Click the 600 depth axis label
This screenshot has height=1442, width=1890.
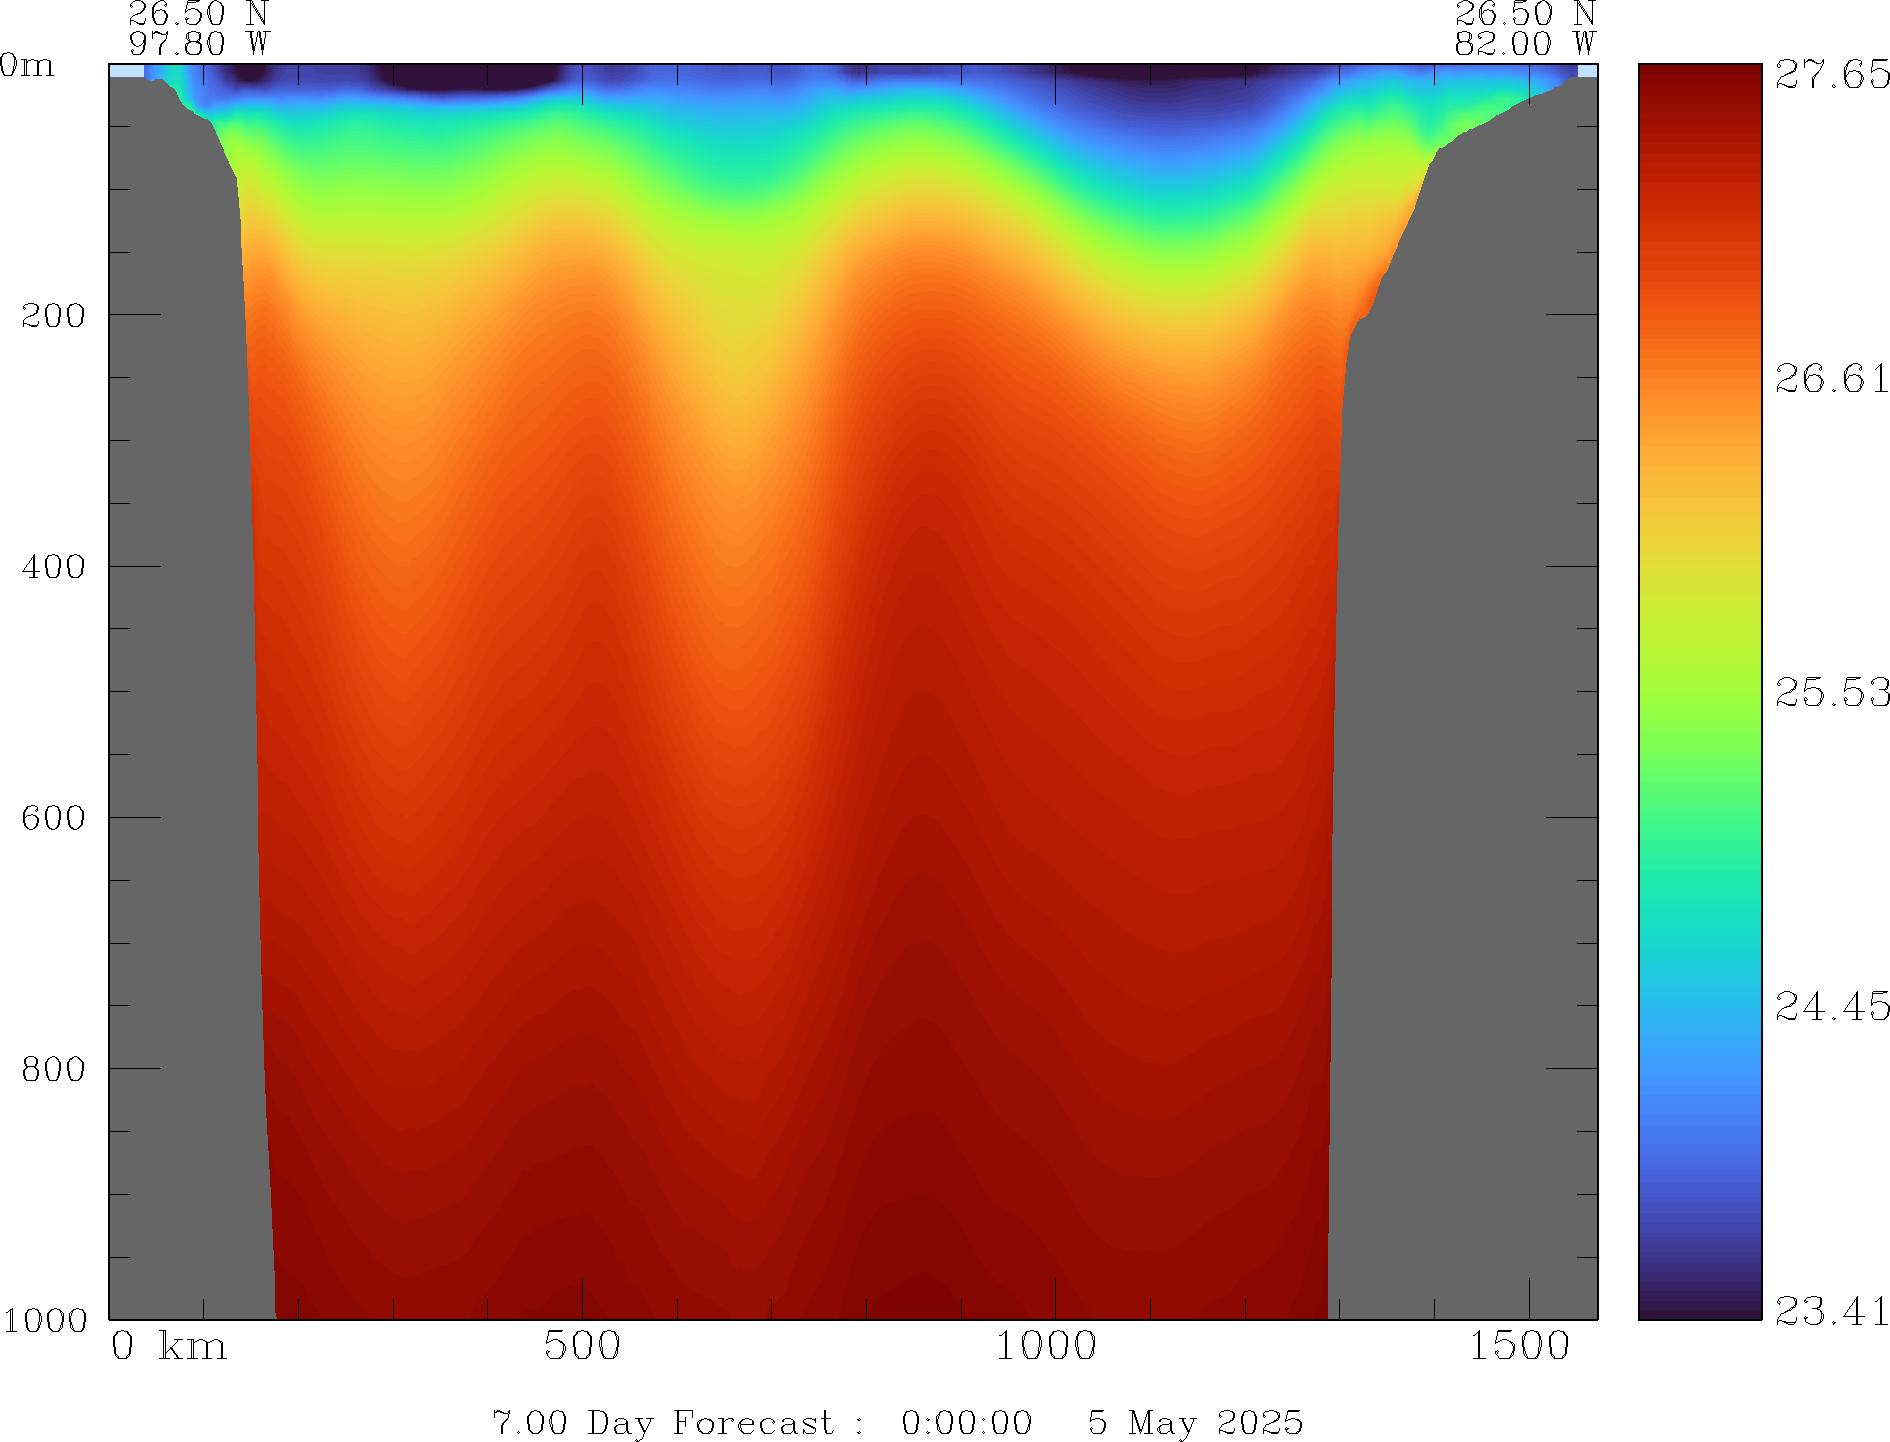click(x=54, y=818)
